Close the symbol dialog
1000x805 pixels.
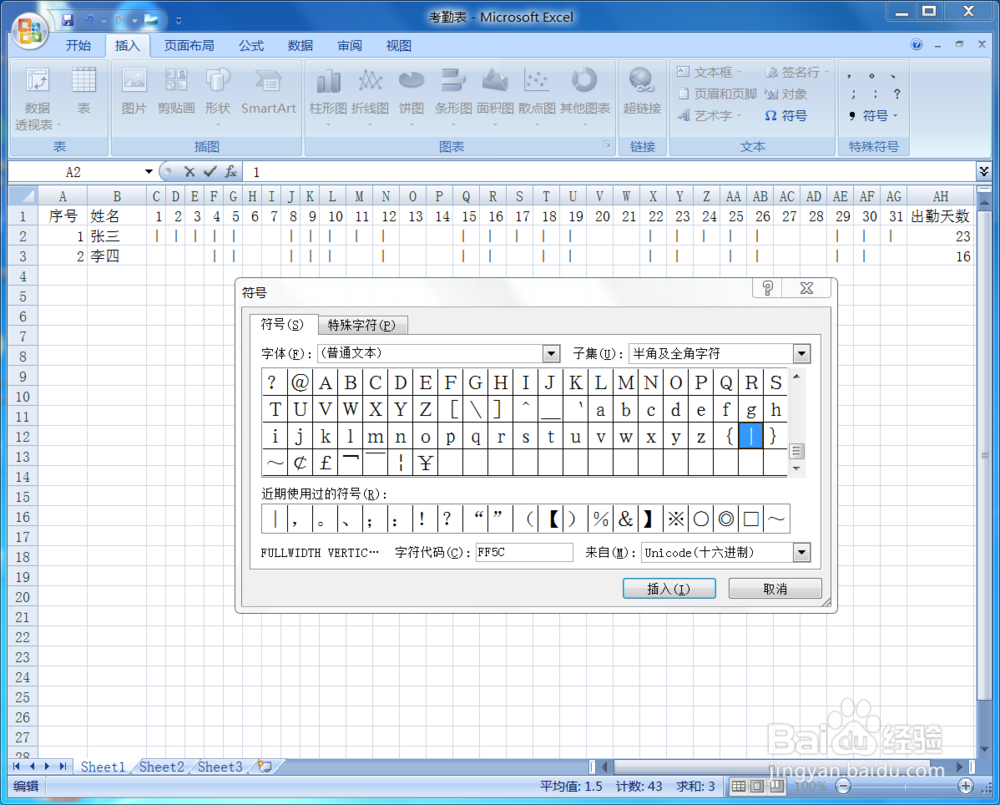tap(807, 288)
